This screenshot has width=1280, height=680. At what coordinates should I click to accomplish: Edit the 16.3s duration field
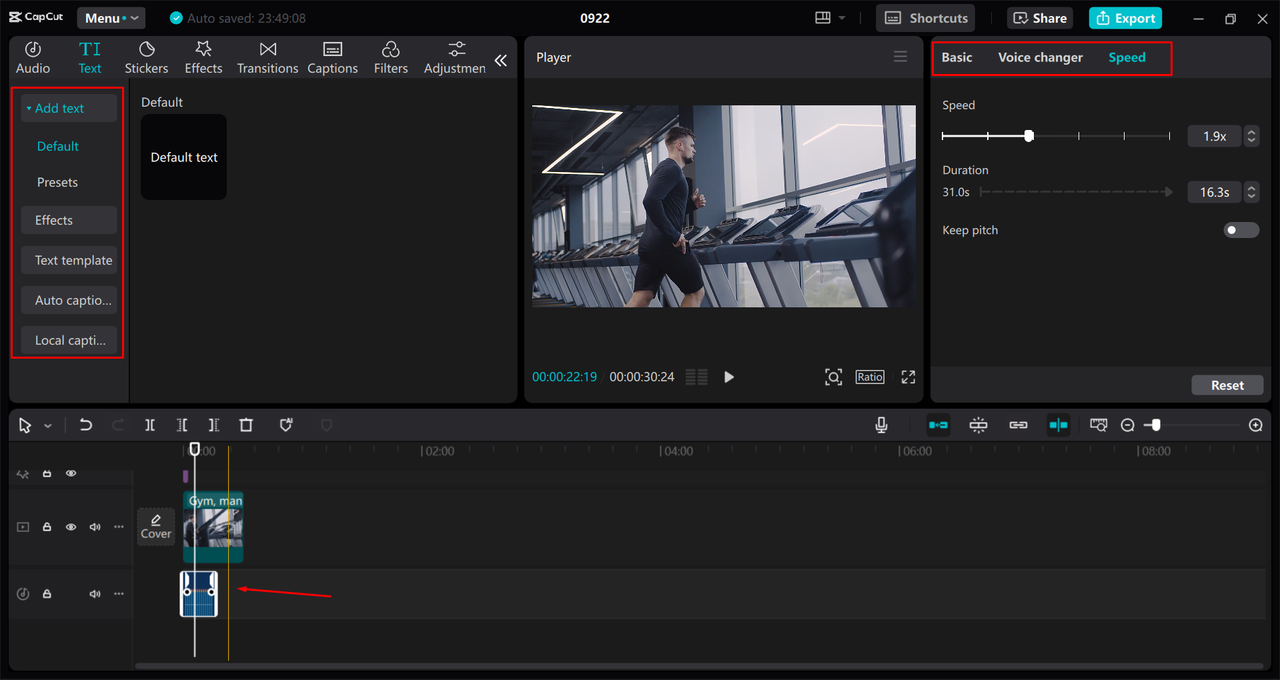1214,192
